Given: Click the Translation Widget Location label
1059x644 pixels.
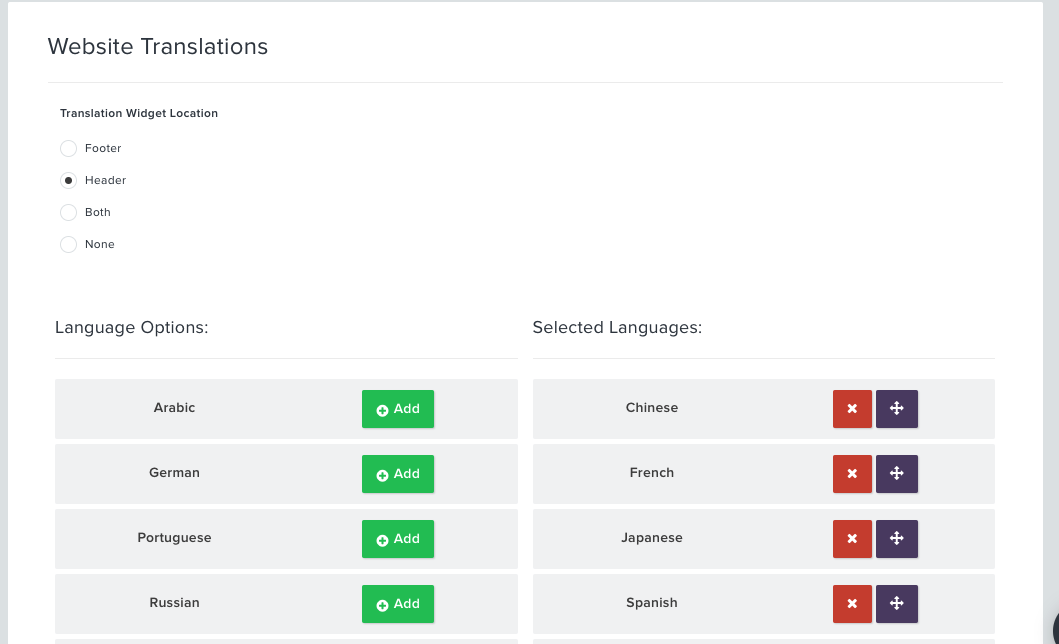Looking at the screenshot, I should pos(138,113).
